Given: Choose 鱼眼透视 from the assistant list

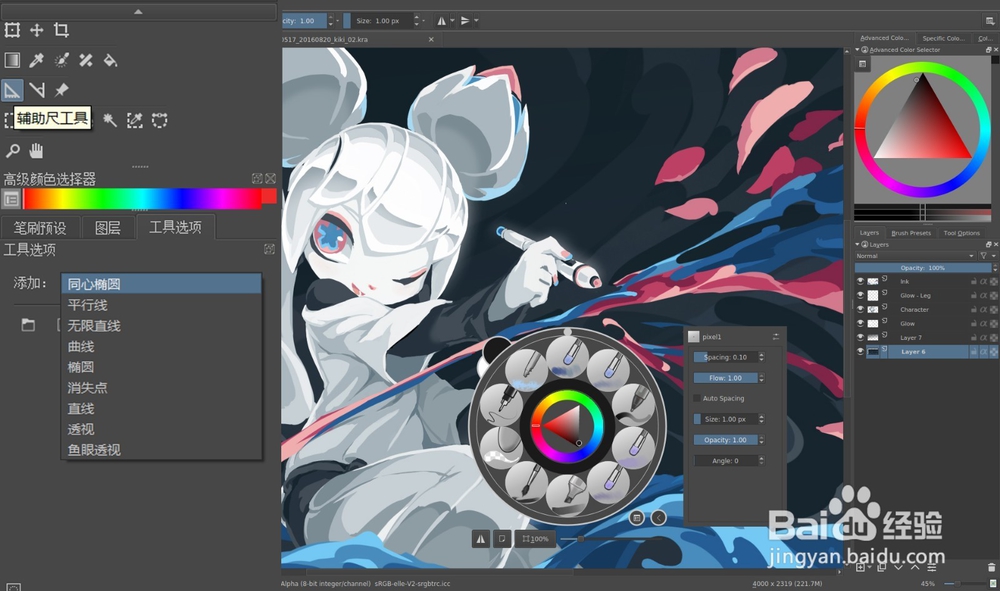Looking at the screenshot, I should tap(162, 449).
